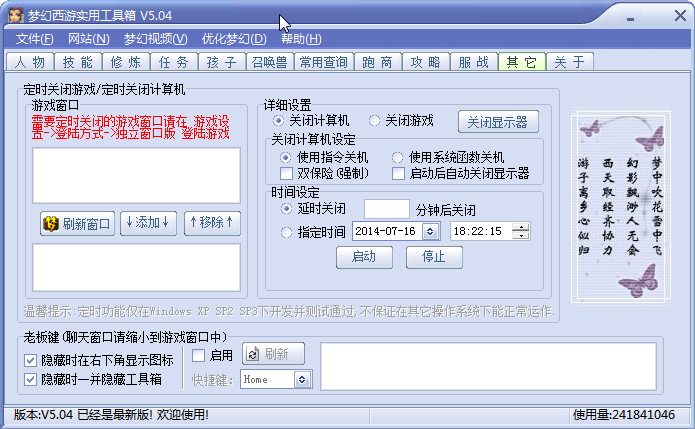Toggle 隐藏时在右下角显示图标 checkbox
The height and width of the screenshot is (429, 695).
(x=30, y=360)
